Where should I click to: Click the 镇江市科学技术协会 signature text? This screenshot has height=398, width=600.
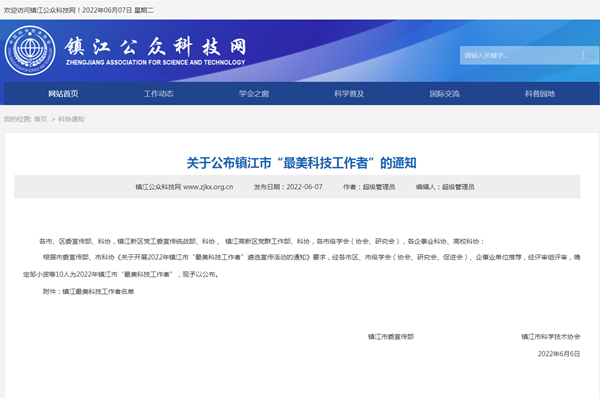point(551,337)
